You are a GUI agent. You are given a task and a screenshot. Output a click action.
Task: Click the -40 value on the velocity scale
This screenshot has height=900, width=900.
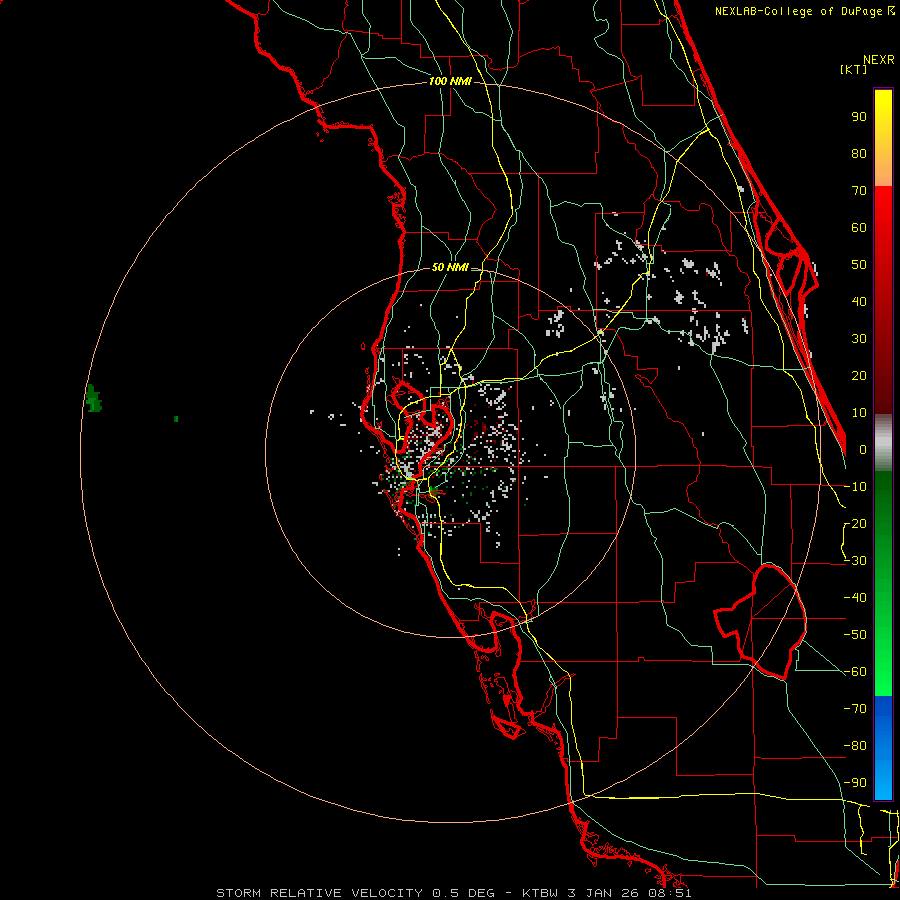[855, 598]
